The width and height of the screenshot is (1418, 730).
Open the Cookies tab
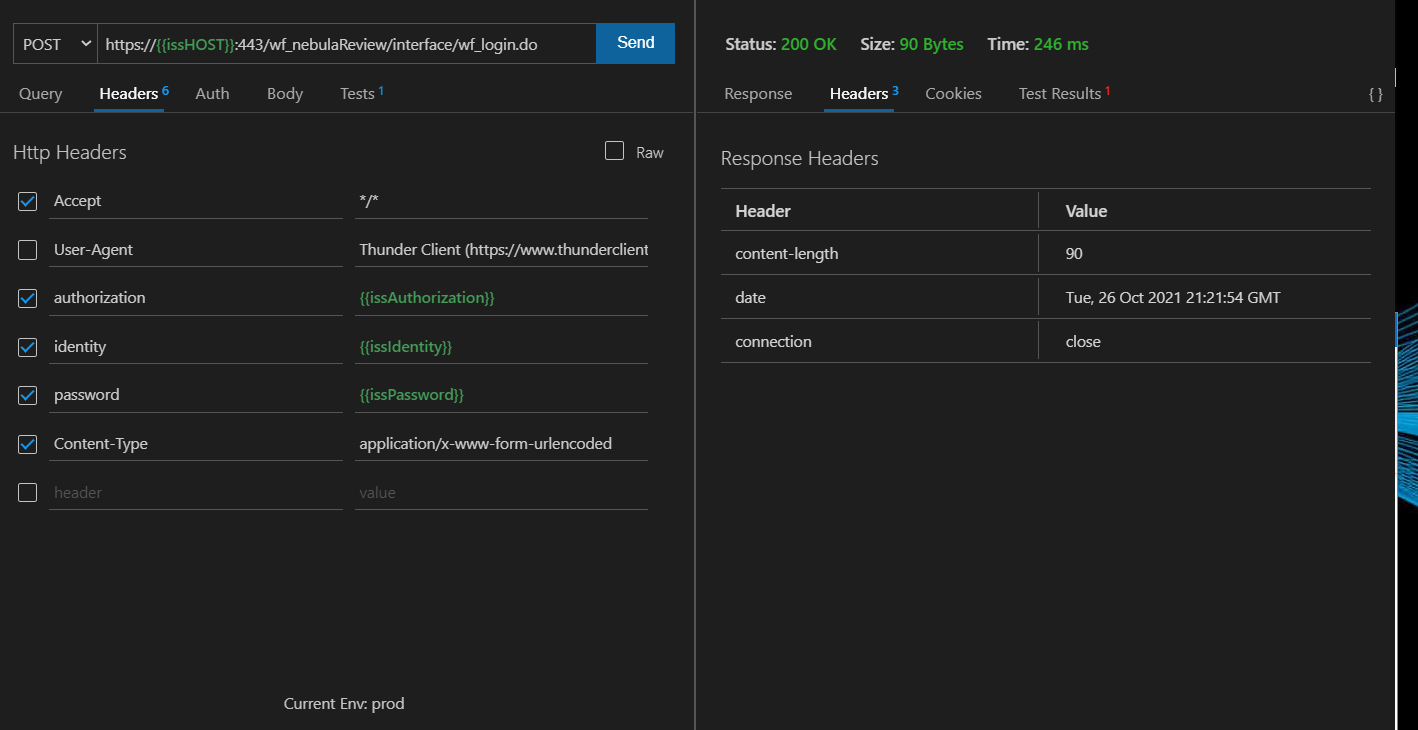click(x=952, y=93)
